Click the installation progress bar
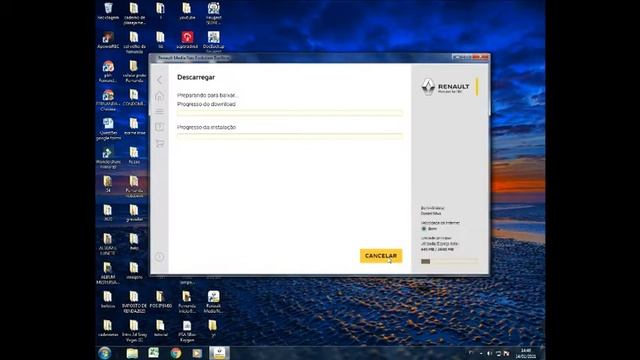This screenshot has height=360, width=640. [290, 136]
